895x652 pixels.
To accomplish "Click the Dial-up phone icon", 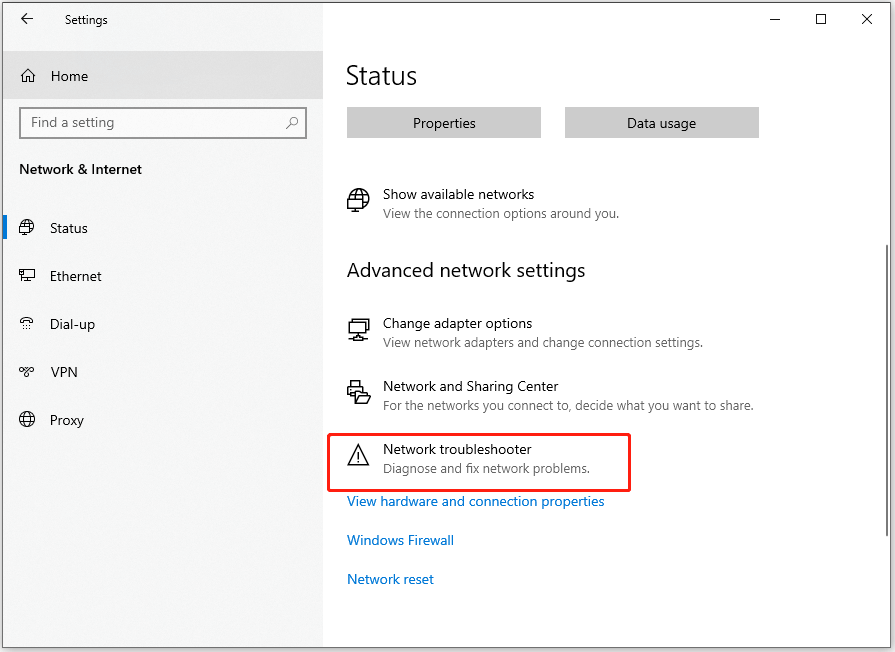I will (x=27, y=323).
